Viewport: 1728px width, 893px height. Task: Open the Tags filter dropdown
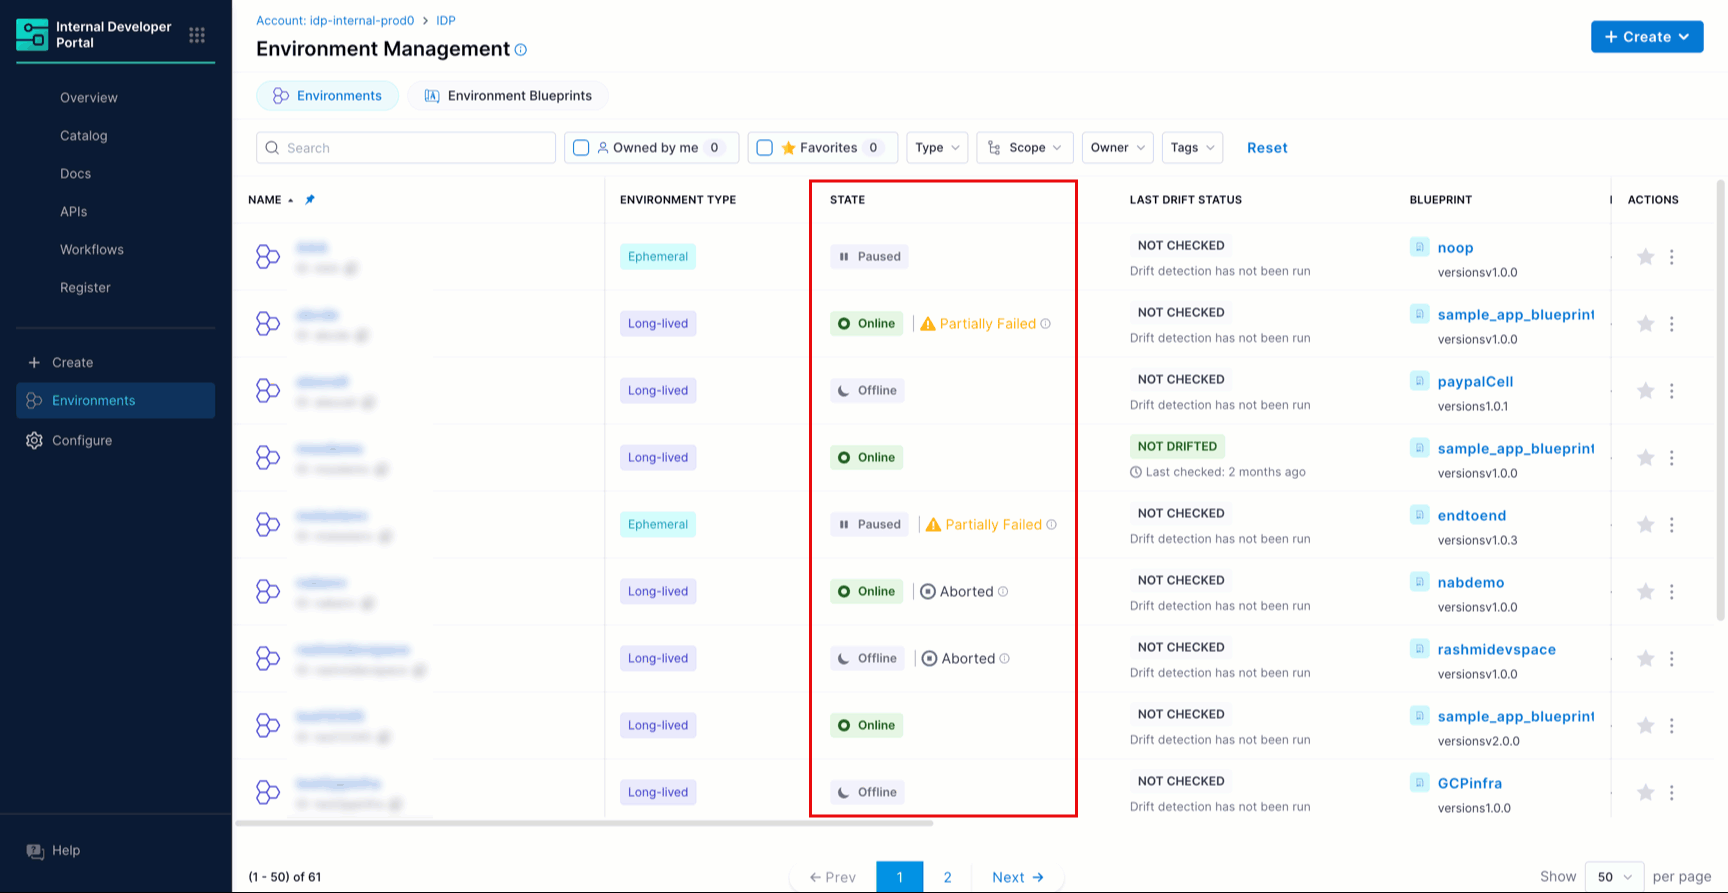pyautogui.click(x=1193, y=148)
